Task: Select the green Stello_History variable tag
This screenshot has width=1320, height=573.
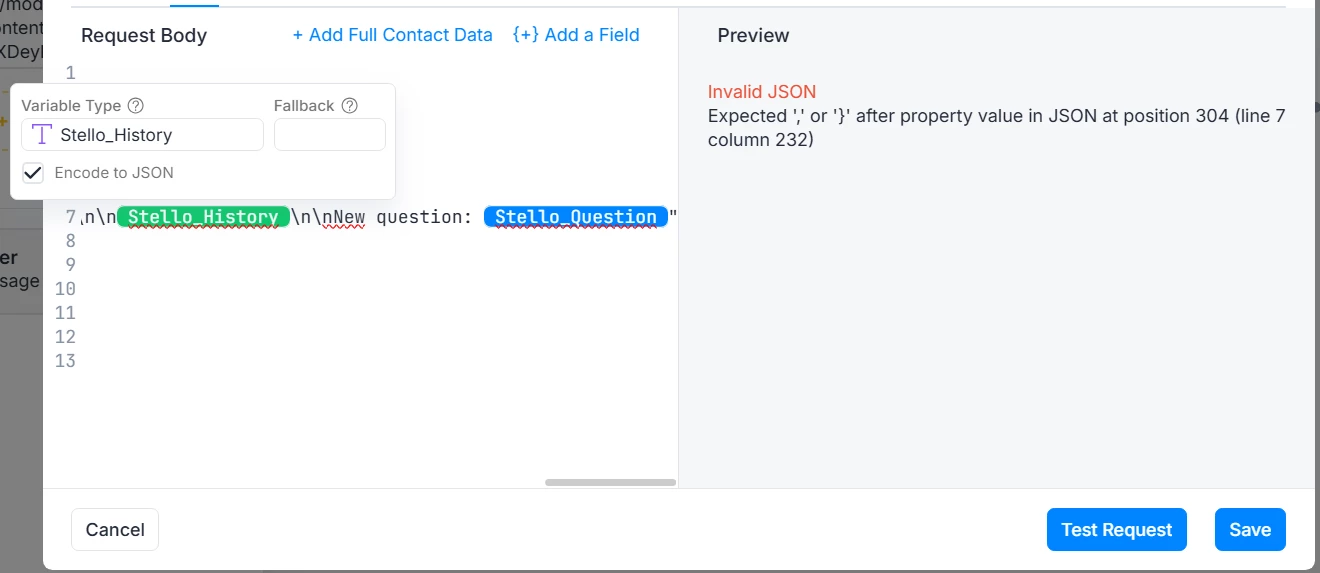Action: pos(203,217)
